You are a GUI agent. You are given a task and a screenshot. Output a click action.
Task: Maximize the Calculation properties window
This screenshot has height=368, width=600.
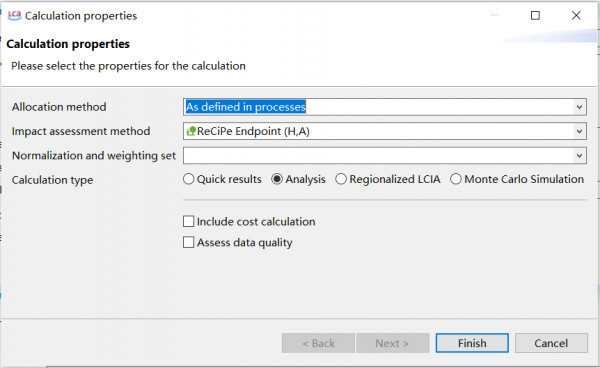(x=535, y=15)
